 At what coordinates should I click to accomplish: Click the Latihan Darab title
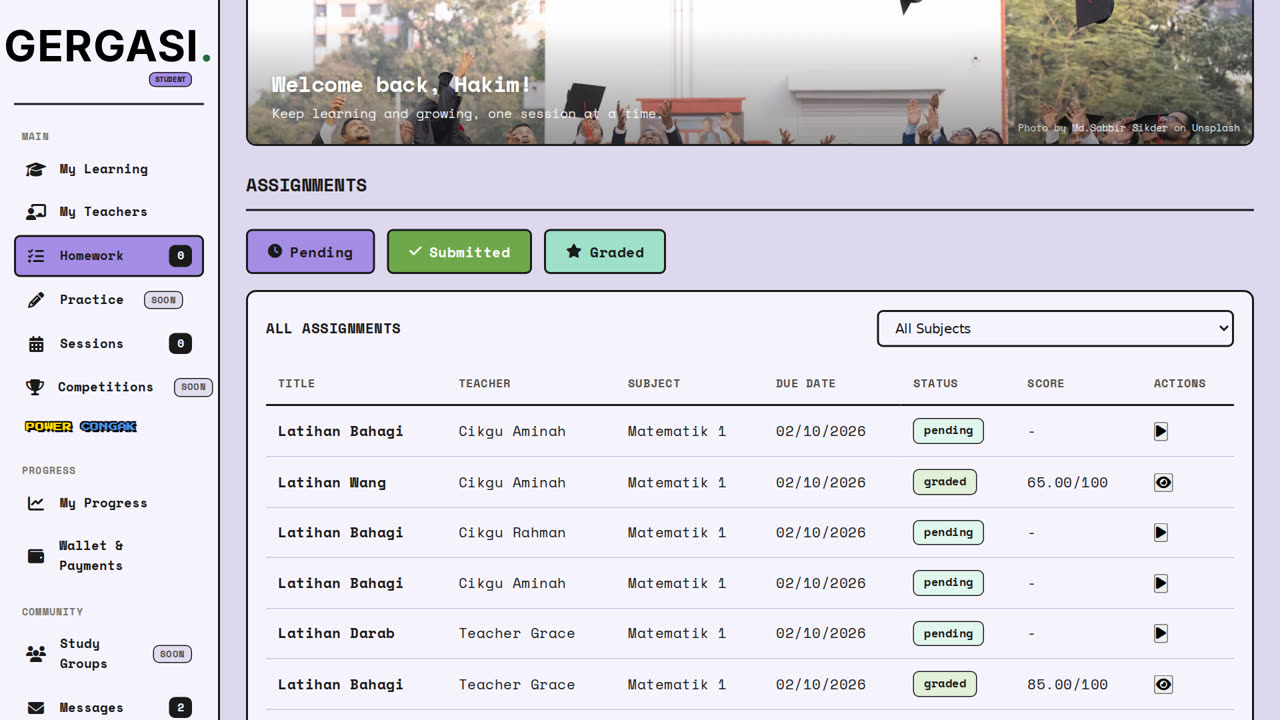click(x=336, y=633)
